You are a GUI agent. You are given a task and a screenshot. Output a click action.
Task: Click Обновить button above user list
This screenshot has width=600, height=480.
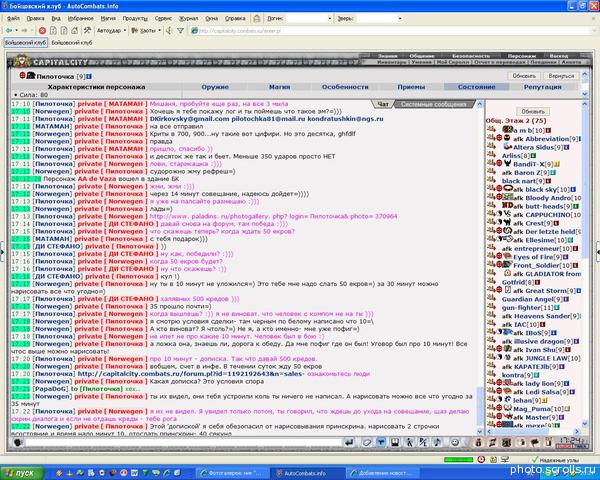(533, 111)
